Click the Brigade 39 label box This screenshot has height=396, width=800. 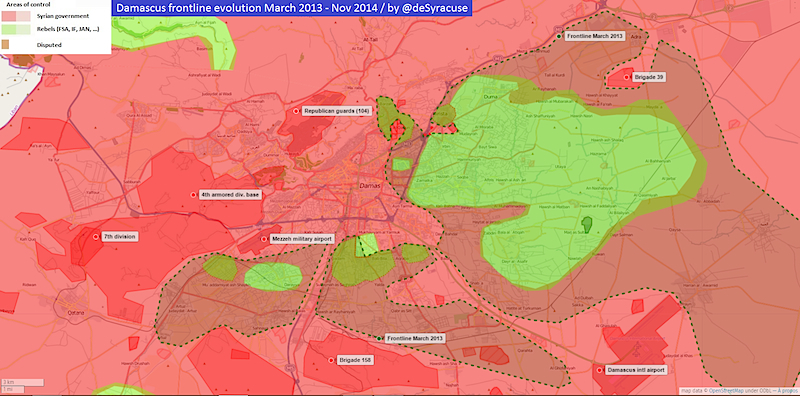point(648,78)
